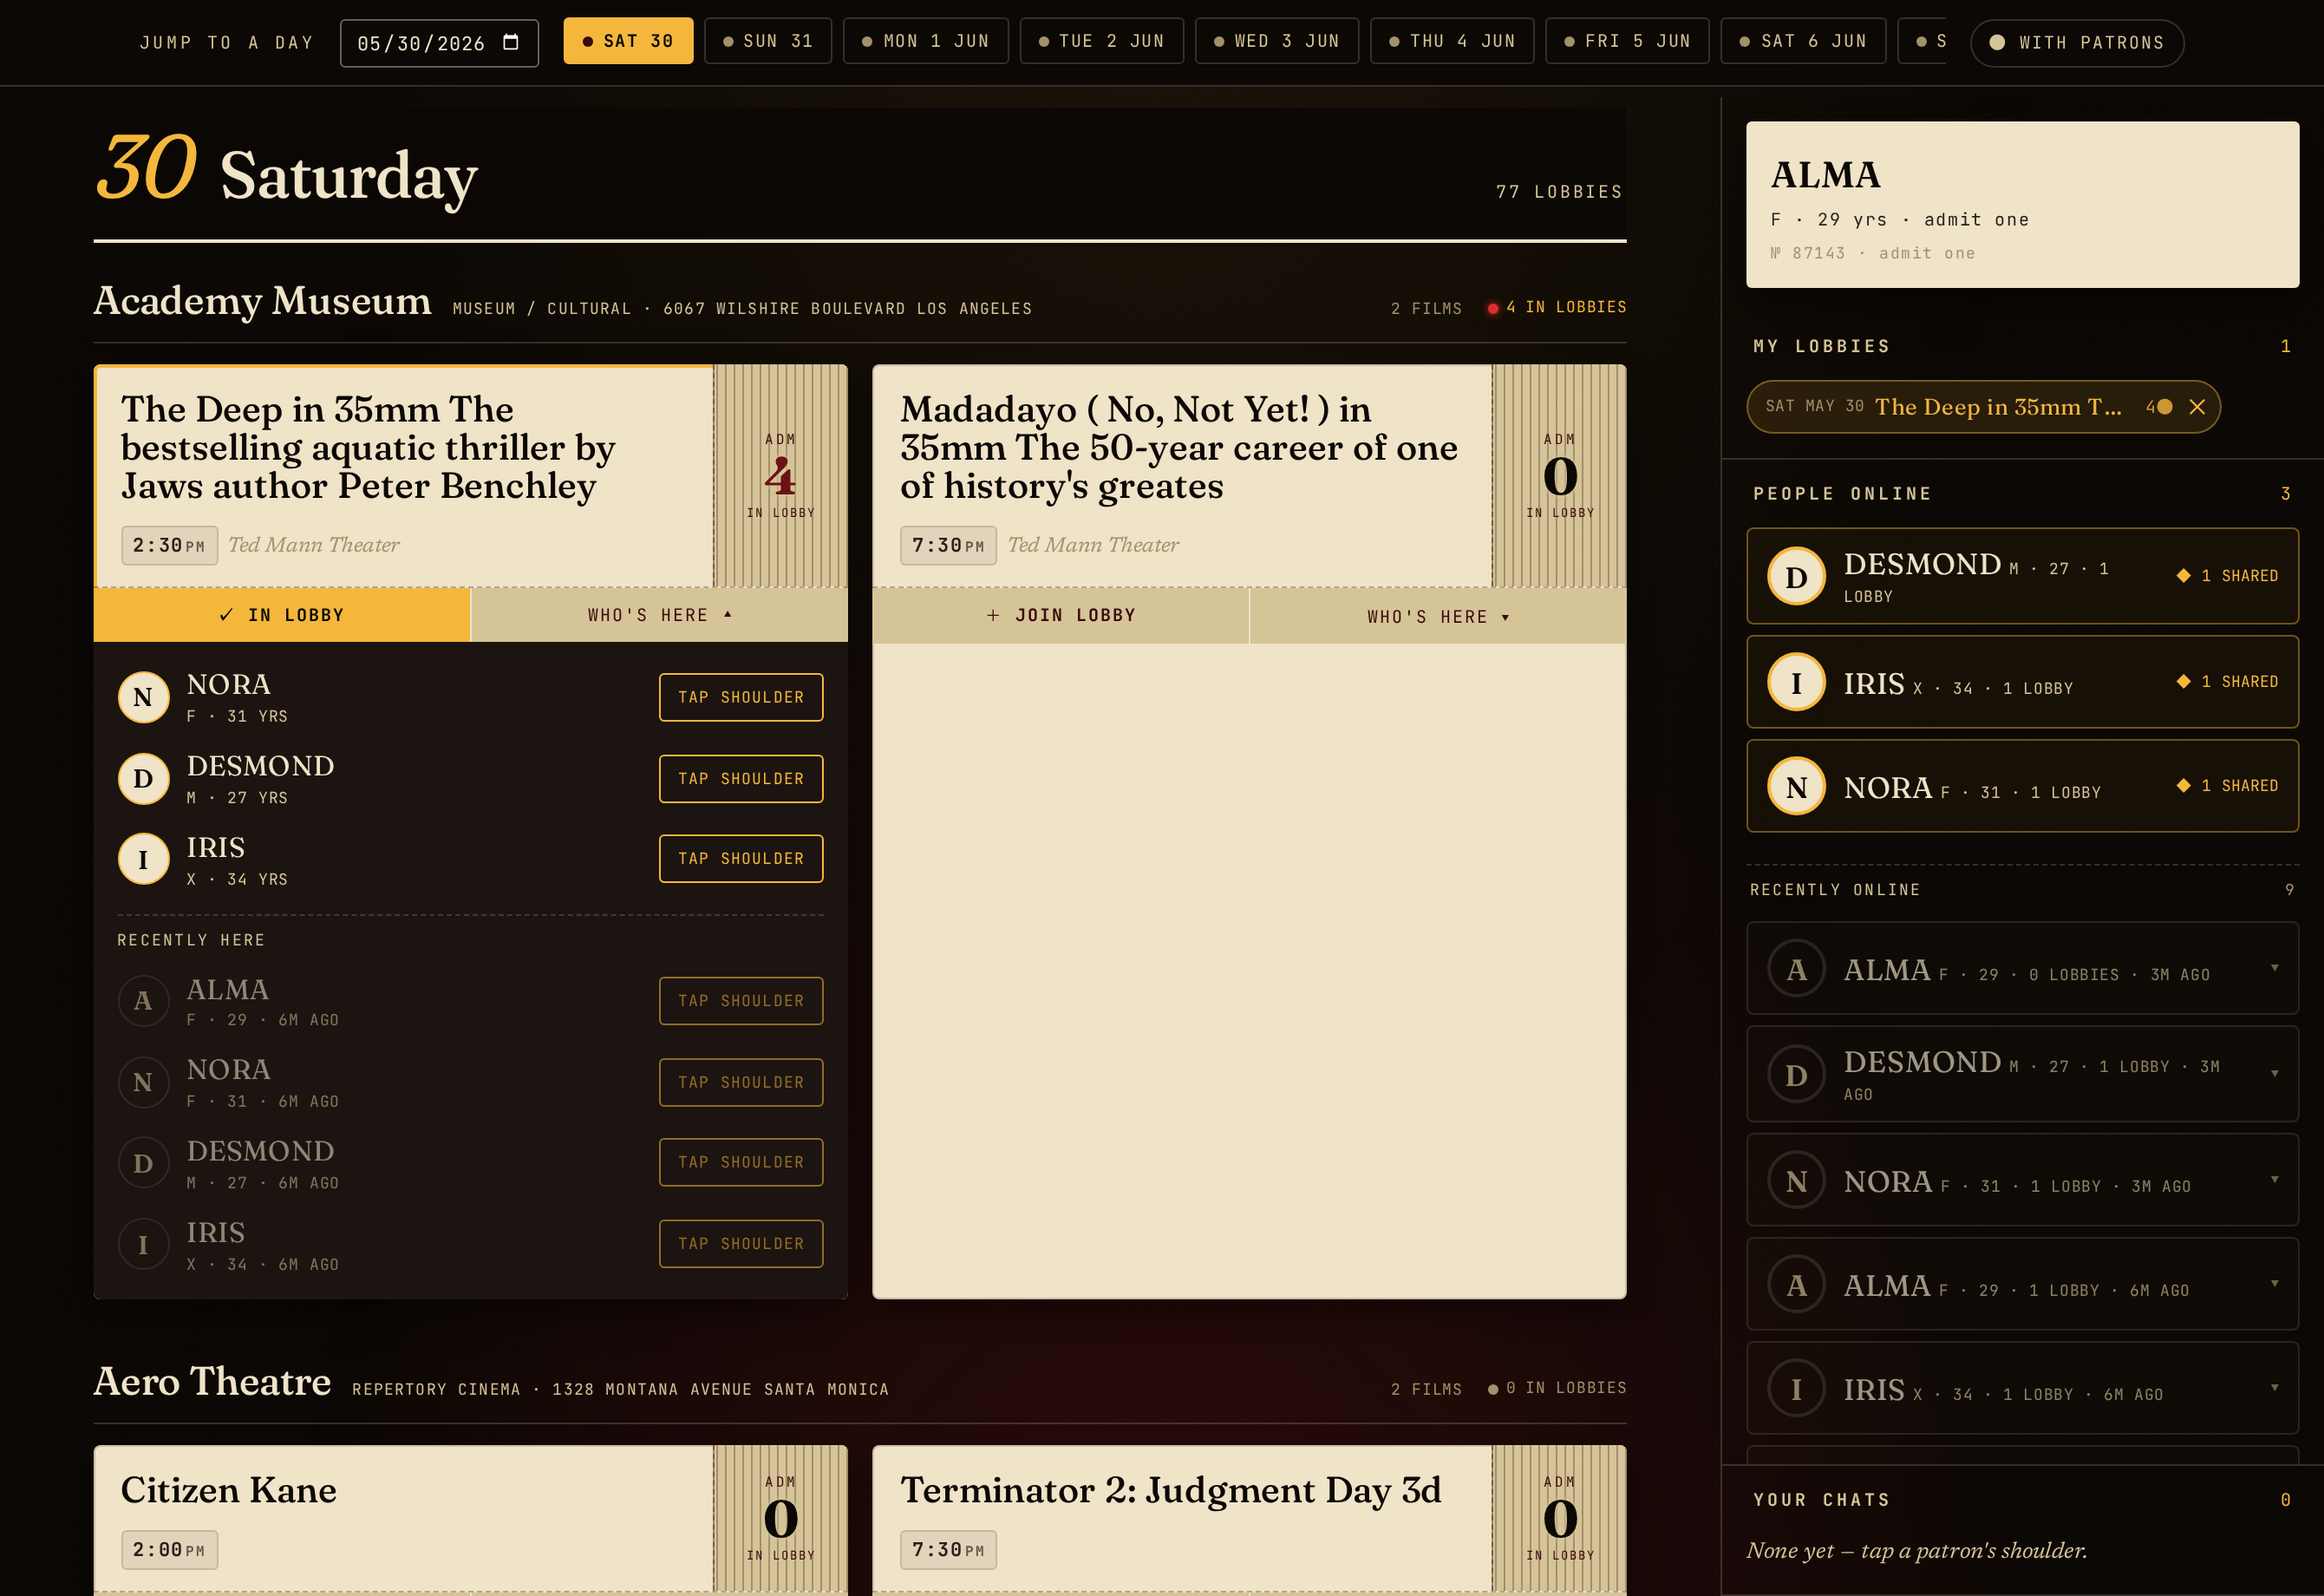
Task: Tap Shoulder of Nora in lobby
Action: pos(741,697)
